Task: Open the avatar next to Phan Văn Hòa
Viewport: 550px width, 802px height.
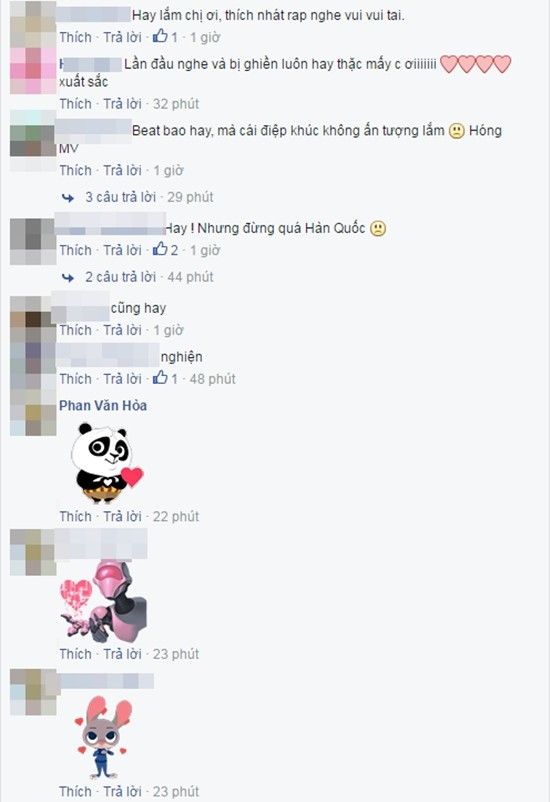Action: [x=33, y=415]
